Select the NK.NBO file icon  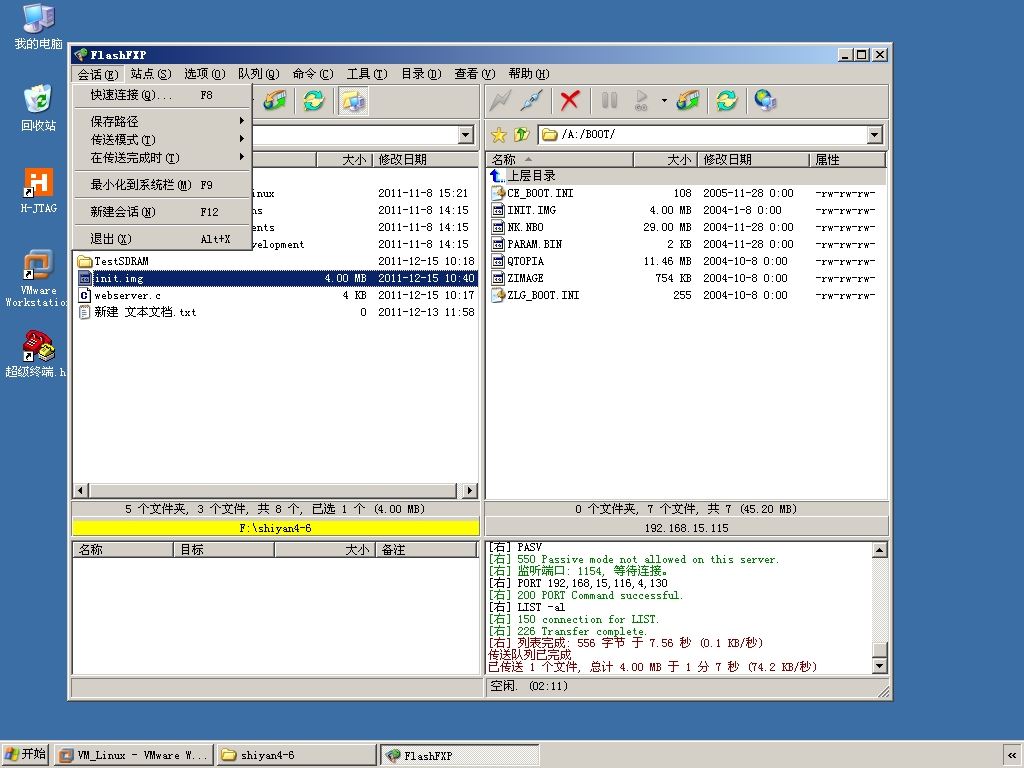click(498, 227)
